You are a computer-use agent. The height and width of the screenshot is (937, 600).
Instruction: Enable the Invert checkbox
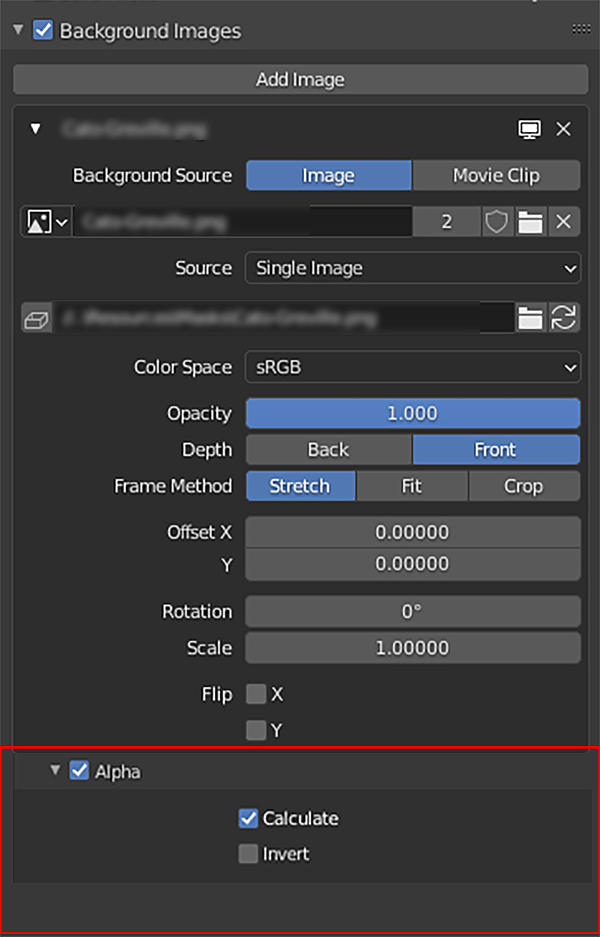click(248, 854)
